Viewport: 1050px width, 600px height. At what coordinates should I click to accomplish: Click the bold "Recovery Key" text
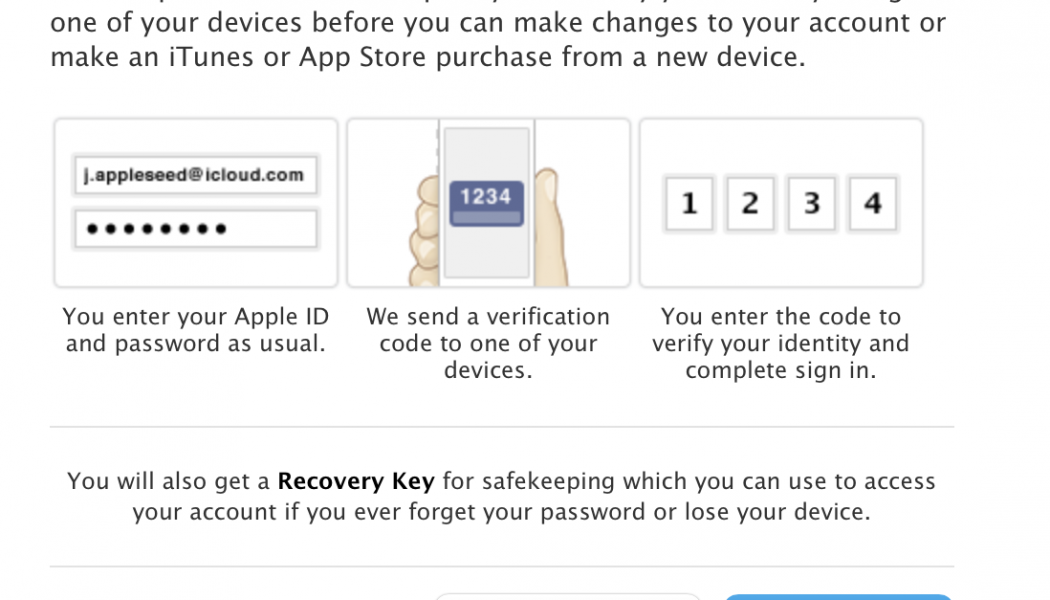tap(355, 481)
